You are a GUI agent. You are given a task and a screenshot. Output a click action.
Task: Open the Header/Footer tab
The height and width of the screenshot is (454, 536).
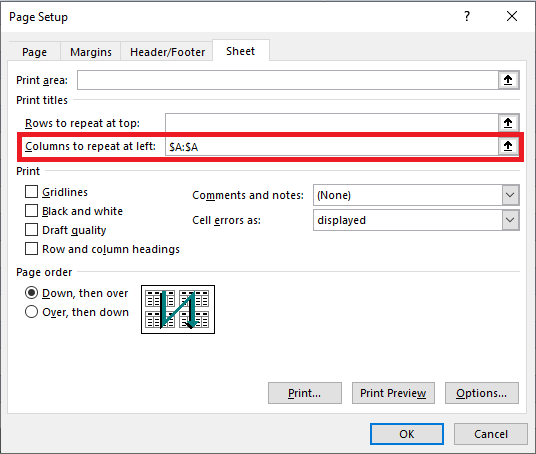(x=167, y=52)
